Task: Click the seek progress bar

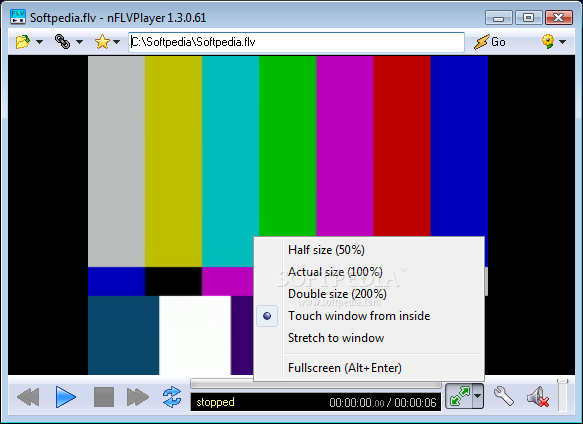Action: 316,384
